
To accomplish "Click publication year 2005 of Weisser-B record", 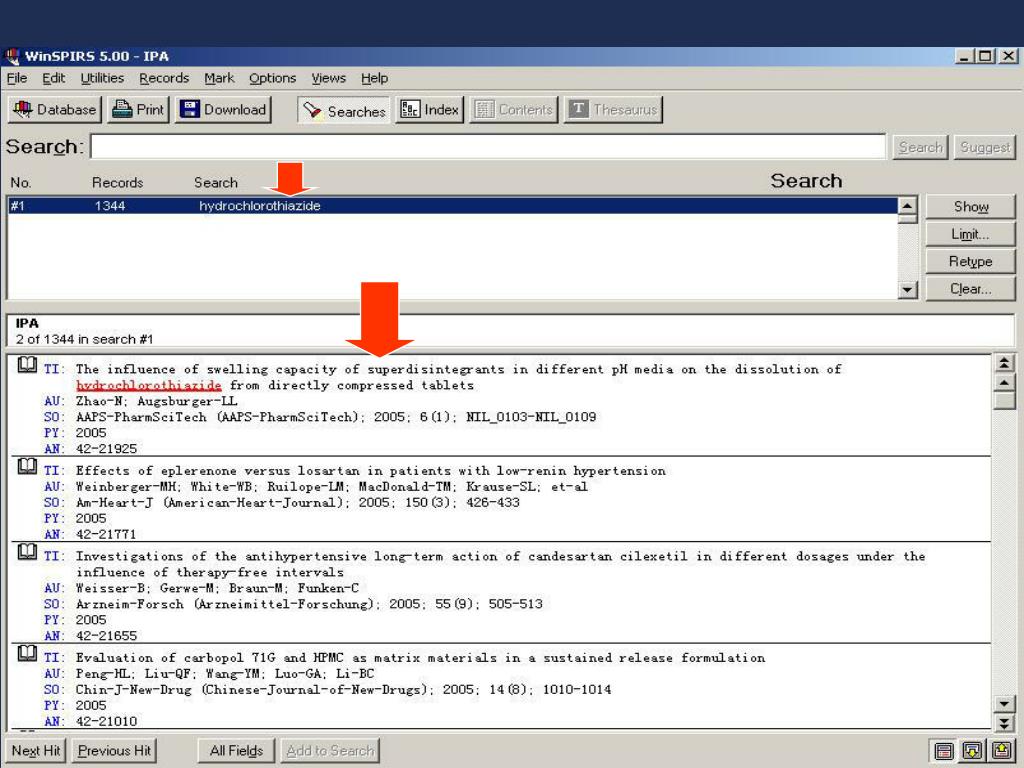I will [x=91, y=620].
